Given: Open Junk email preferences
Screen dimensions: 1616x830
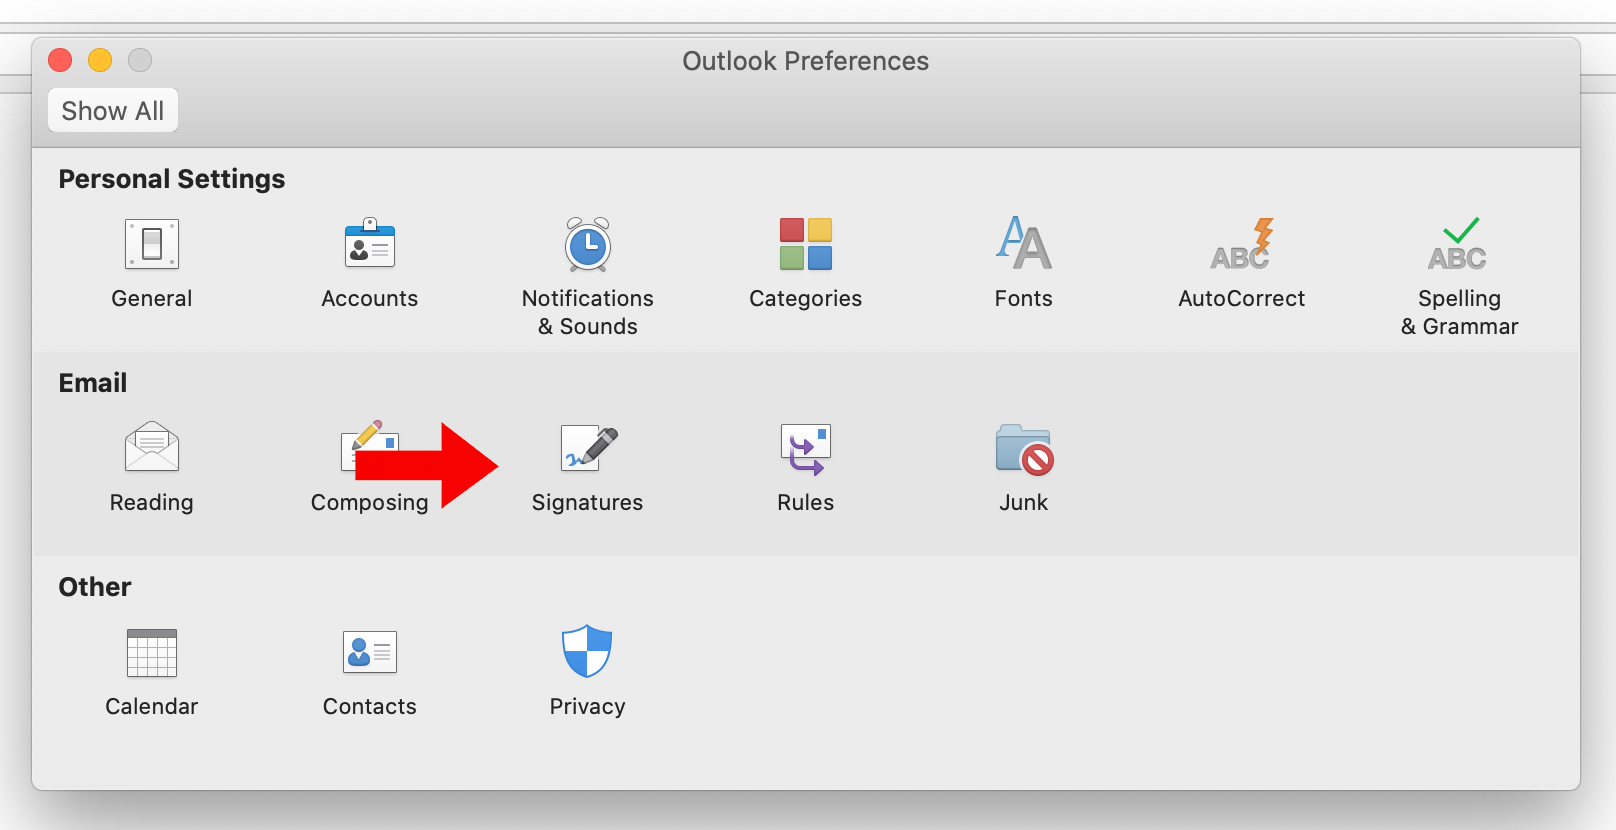Looking at the screenshot, I should [x=1023, y=448].
